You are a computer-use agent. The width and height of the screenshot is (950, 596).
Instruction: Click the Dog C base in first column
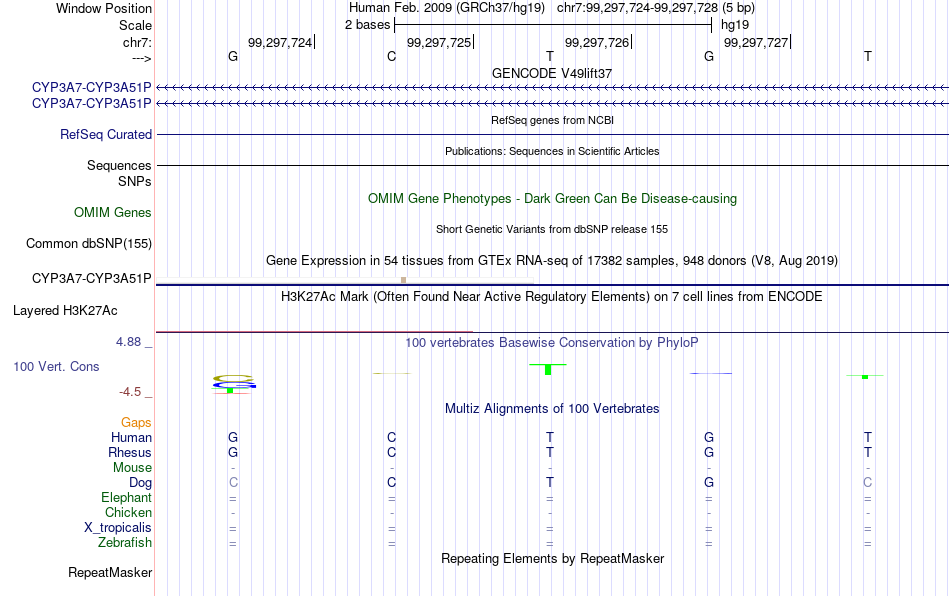(233, 483)
